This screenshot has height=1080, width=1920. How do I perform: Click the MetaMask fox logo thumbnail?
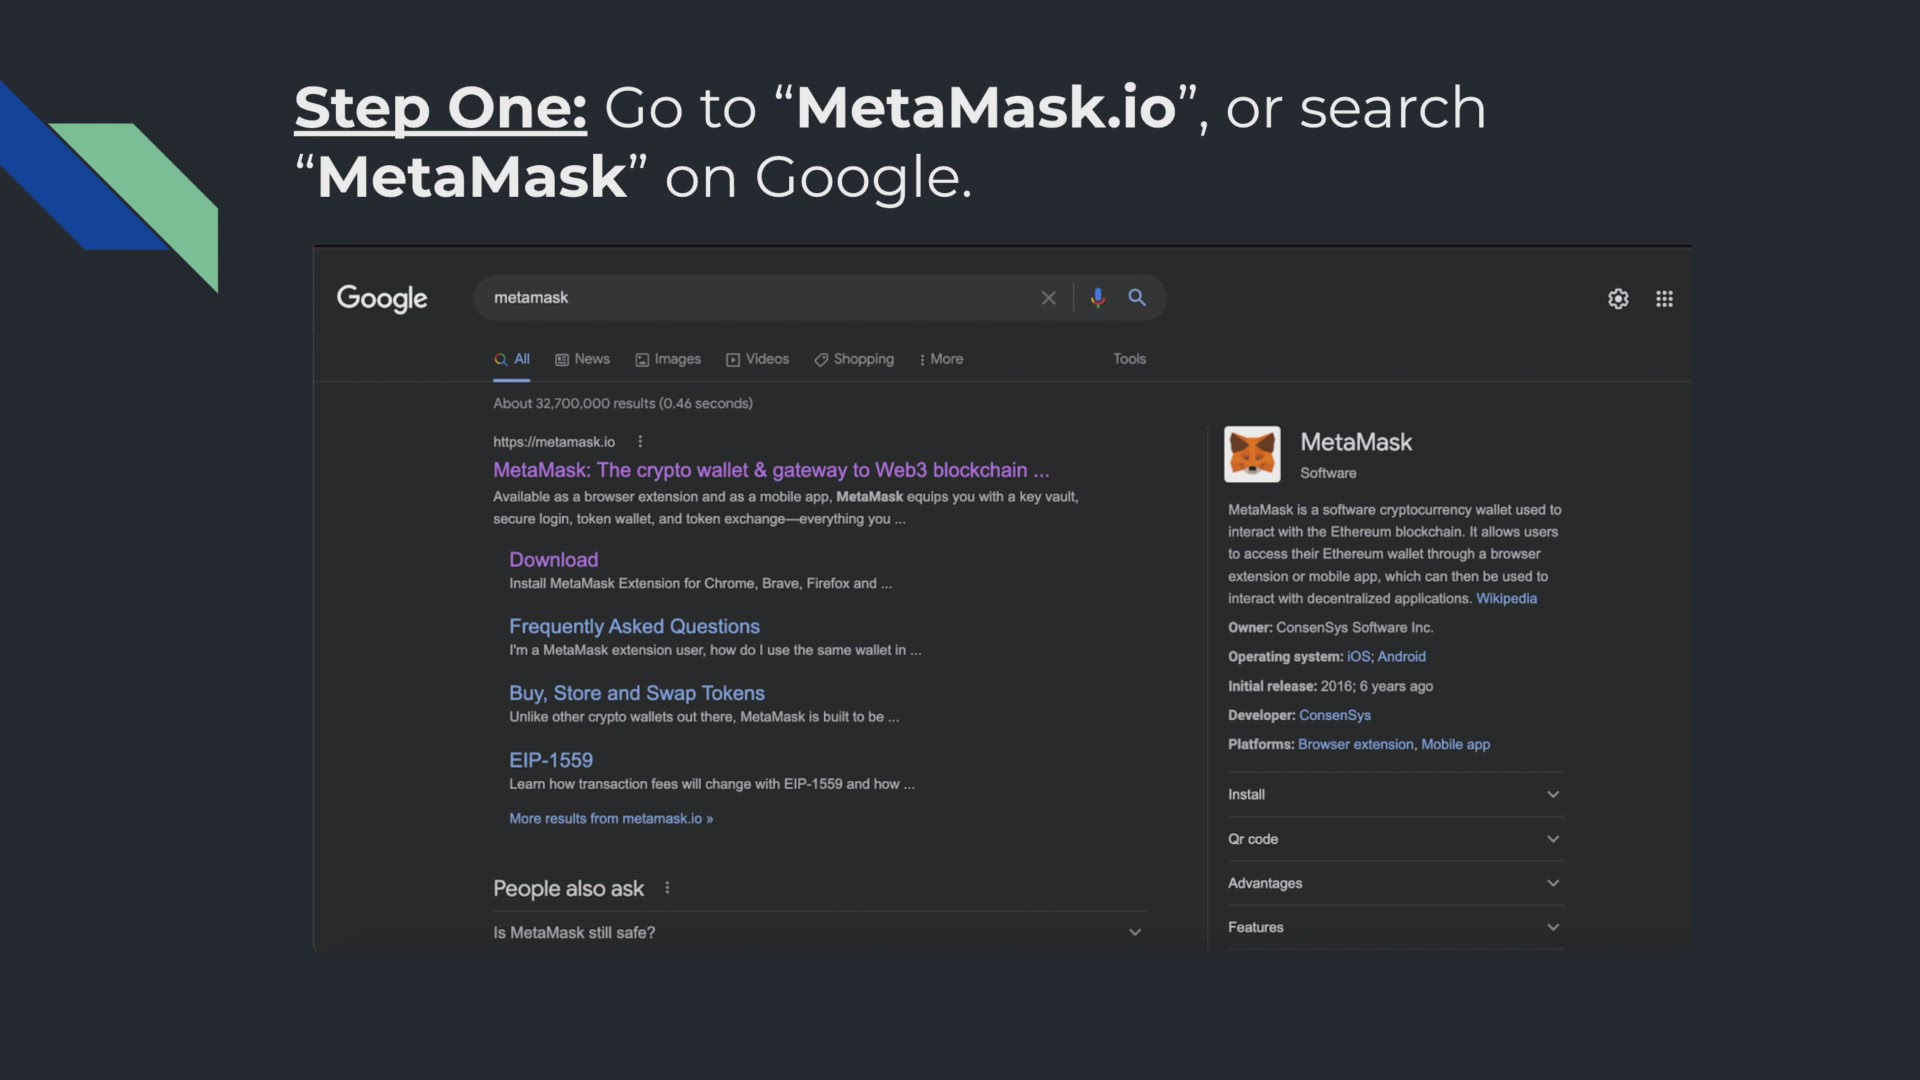click(x=1252, y=455)
